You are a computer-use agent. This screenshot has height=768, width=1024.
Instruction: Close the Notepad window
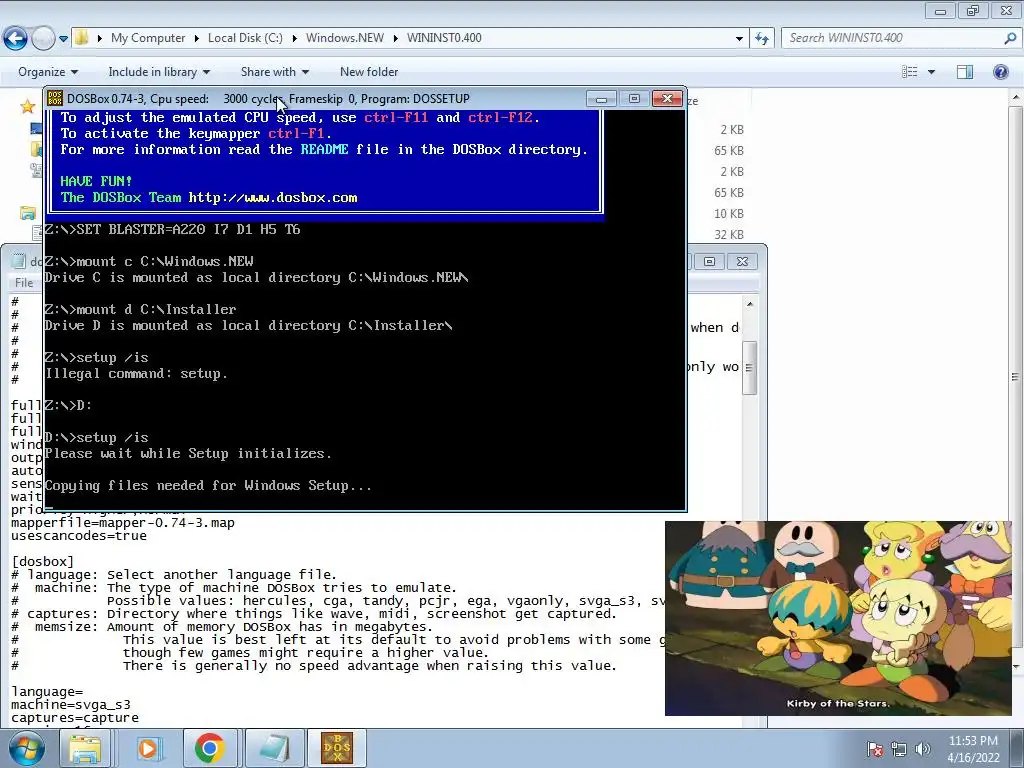742,261
